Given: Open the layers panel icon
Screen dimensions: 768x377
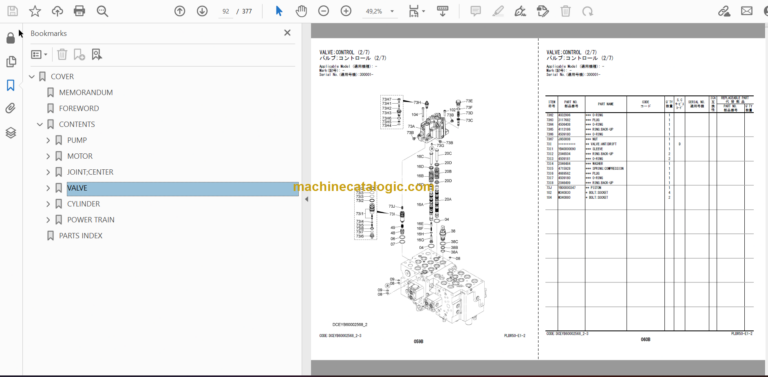Looking at the screenshot, I should pos(11,133).
